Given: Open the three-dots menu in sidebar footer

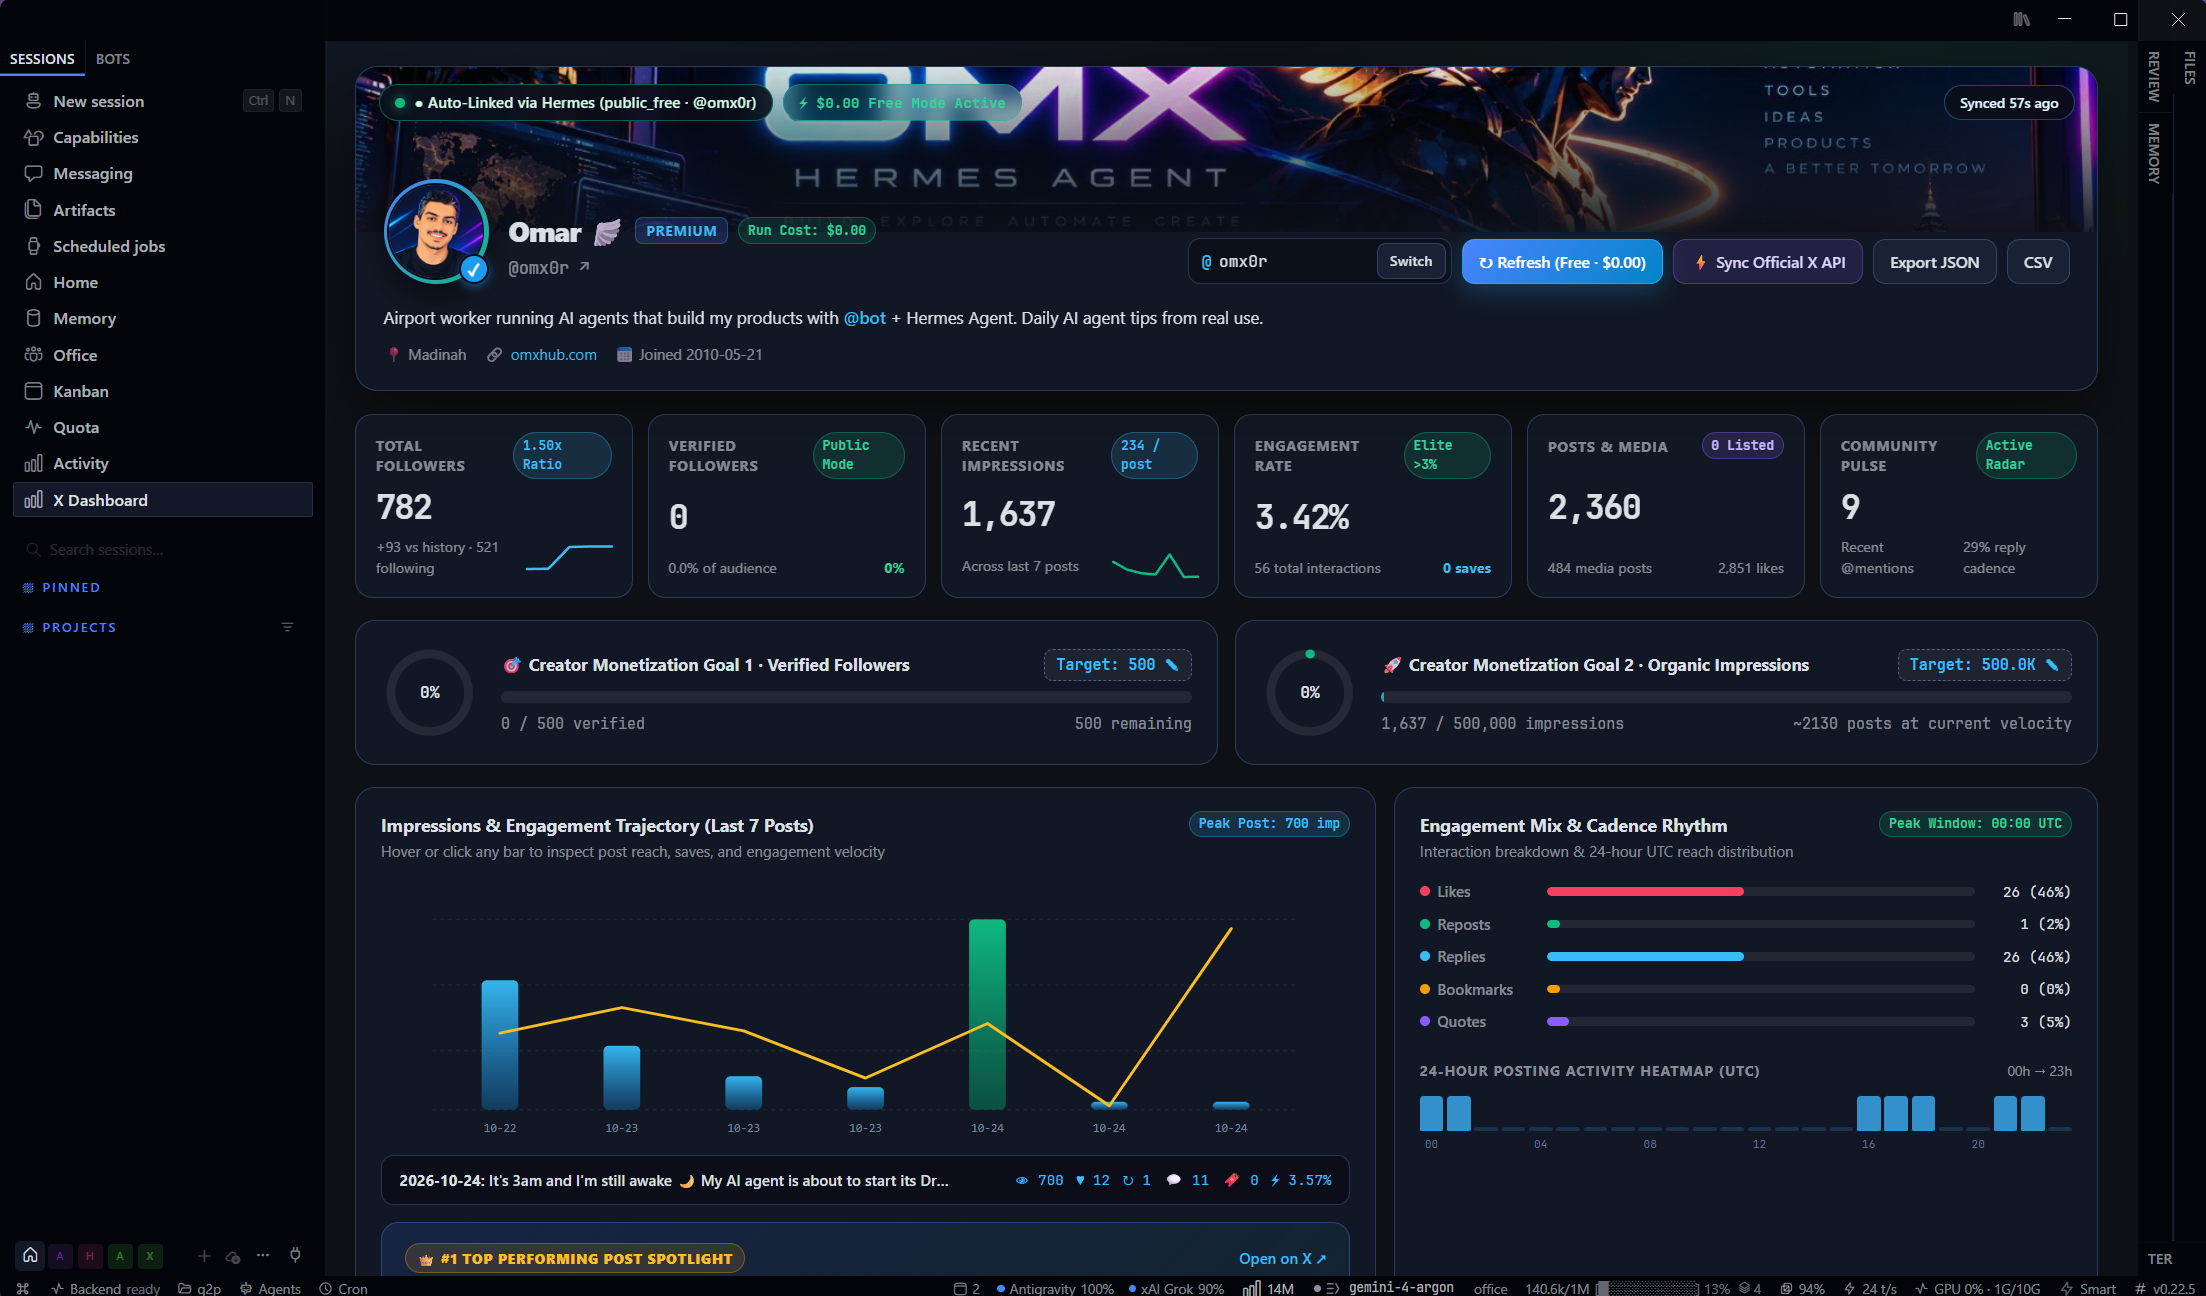Looking at the screenshot, I should click(x=263, y=1255).
